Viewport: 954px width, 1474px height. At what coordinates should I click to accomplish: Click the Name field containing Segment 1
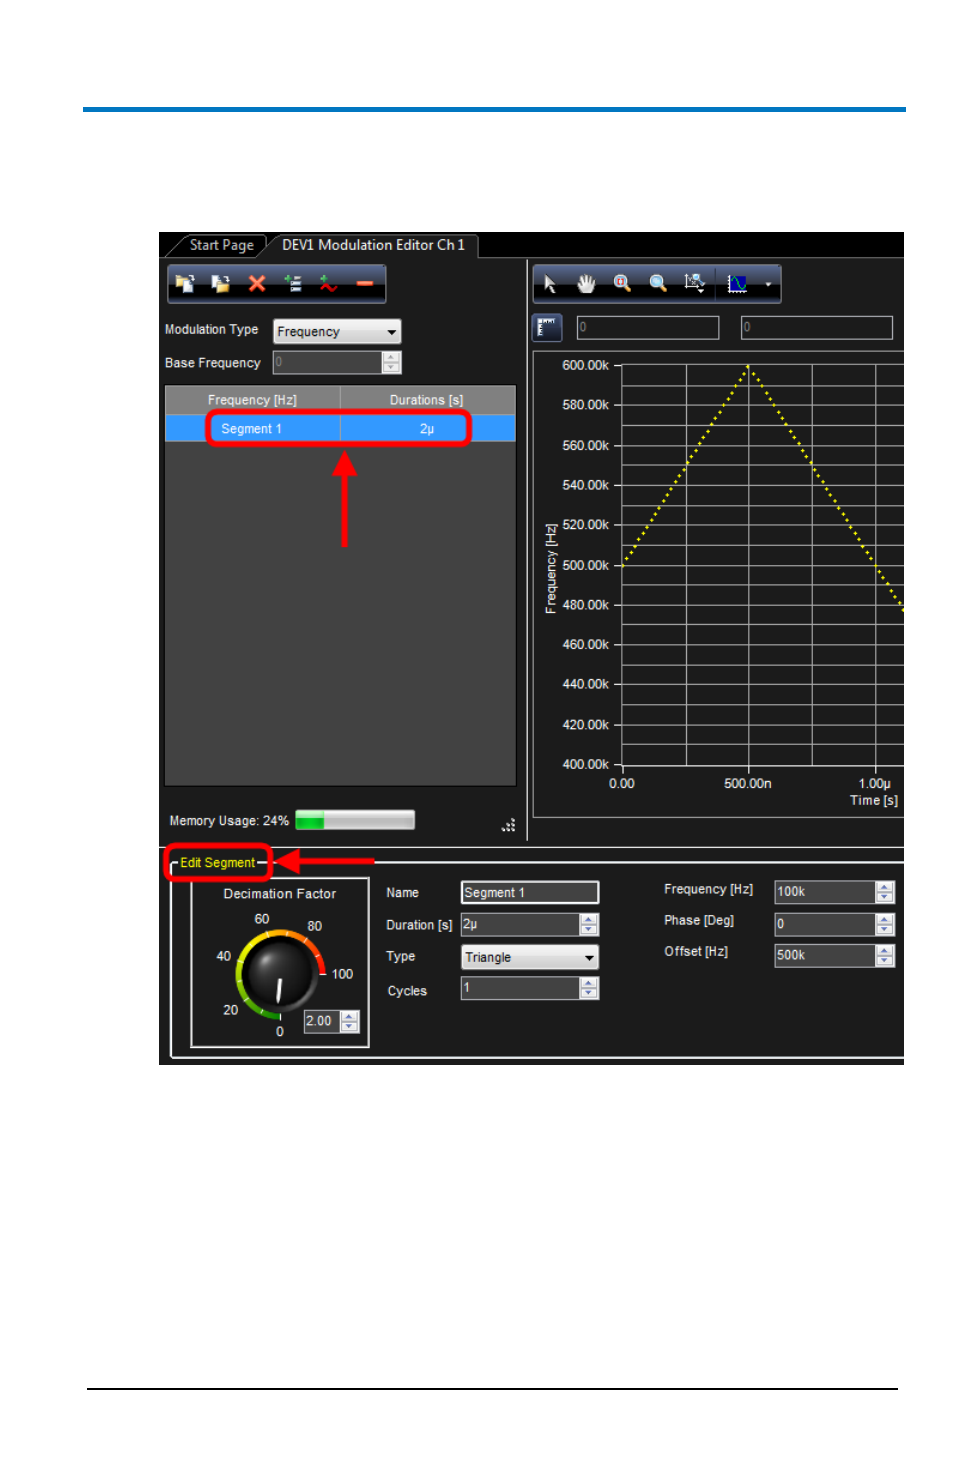pyautogui.click(x=529, y=892)
